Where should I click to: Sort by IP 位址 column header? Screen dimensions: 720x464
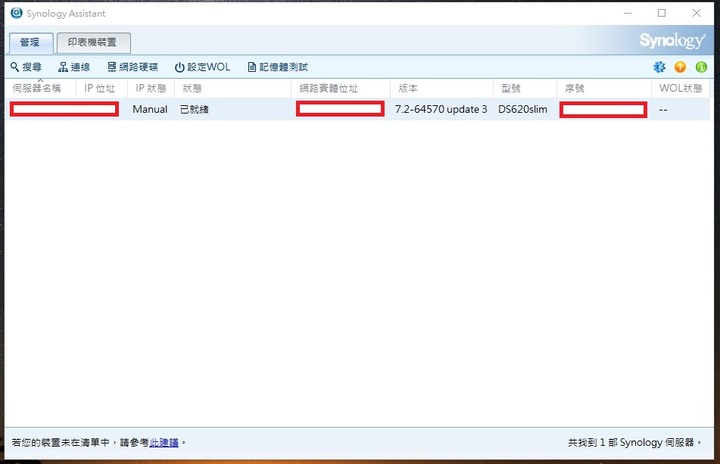[x=101, y=88]
